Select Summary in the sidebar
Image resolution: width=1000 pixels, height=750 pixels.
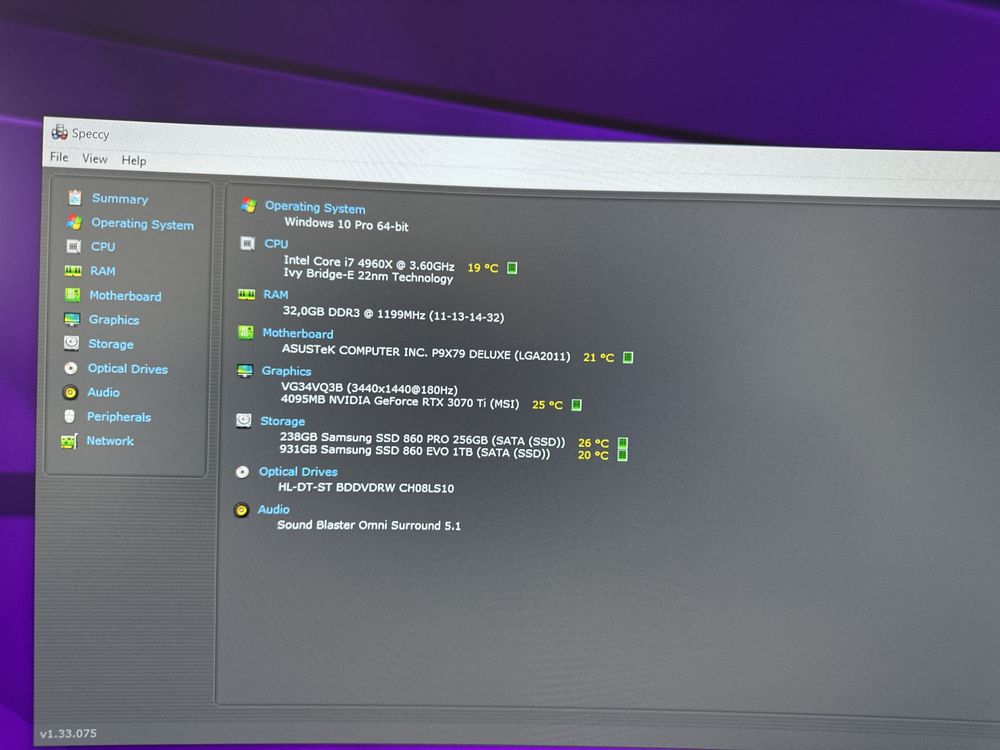[x=120, y=199]
